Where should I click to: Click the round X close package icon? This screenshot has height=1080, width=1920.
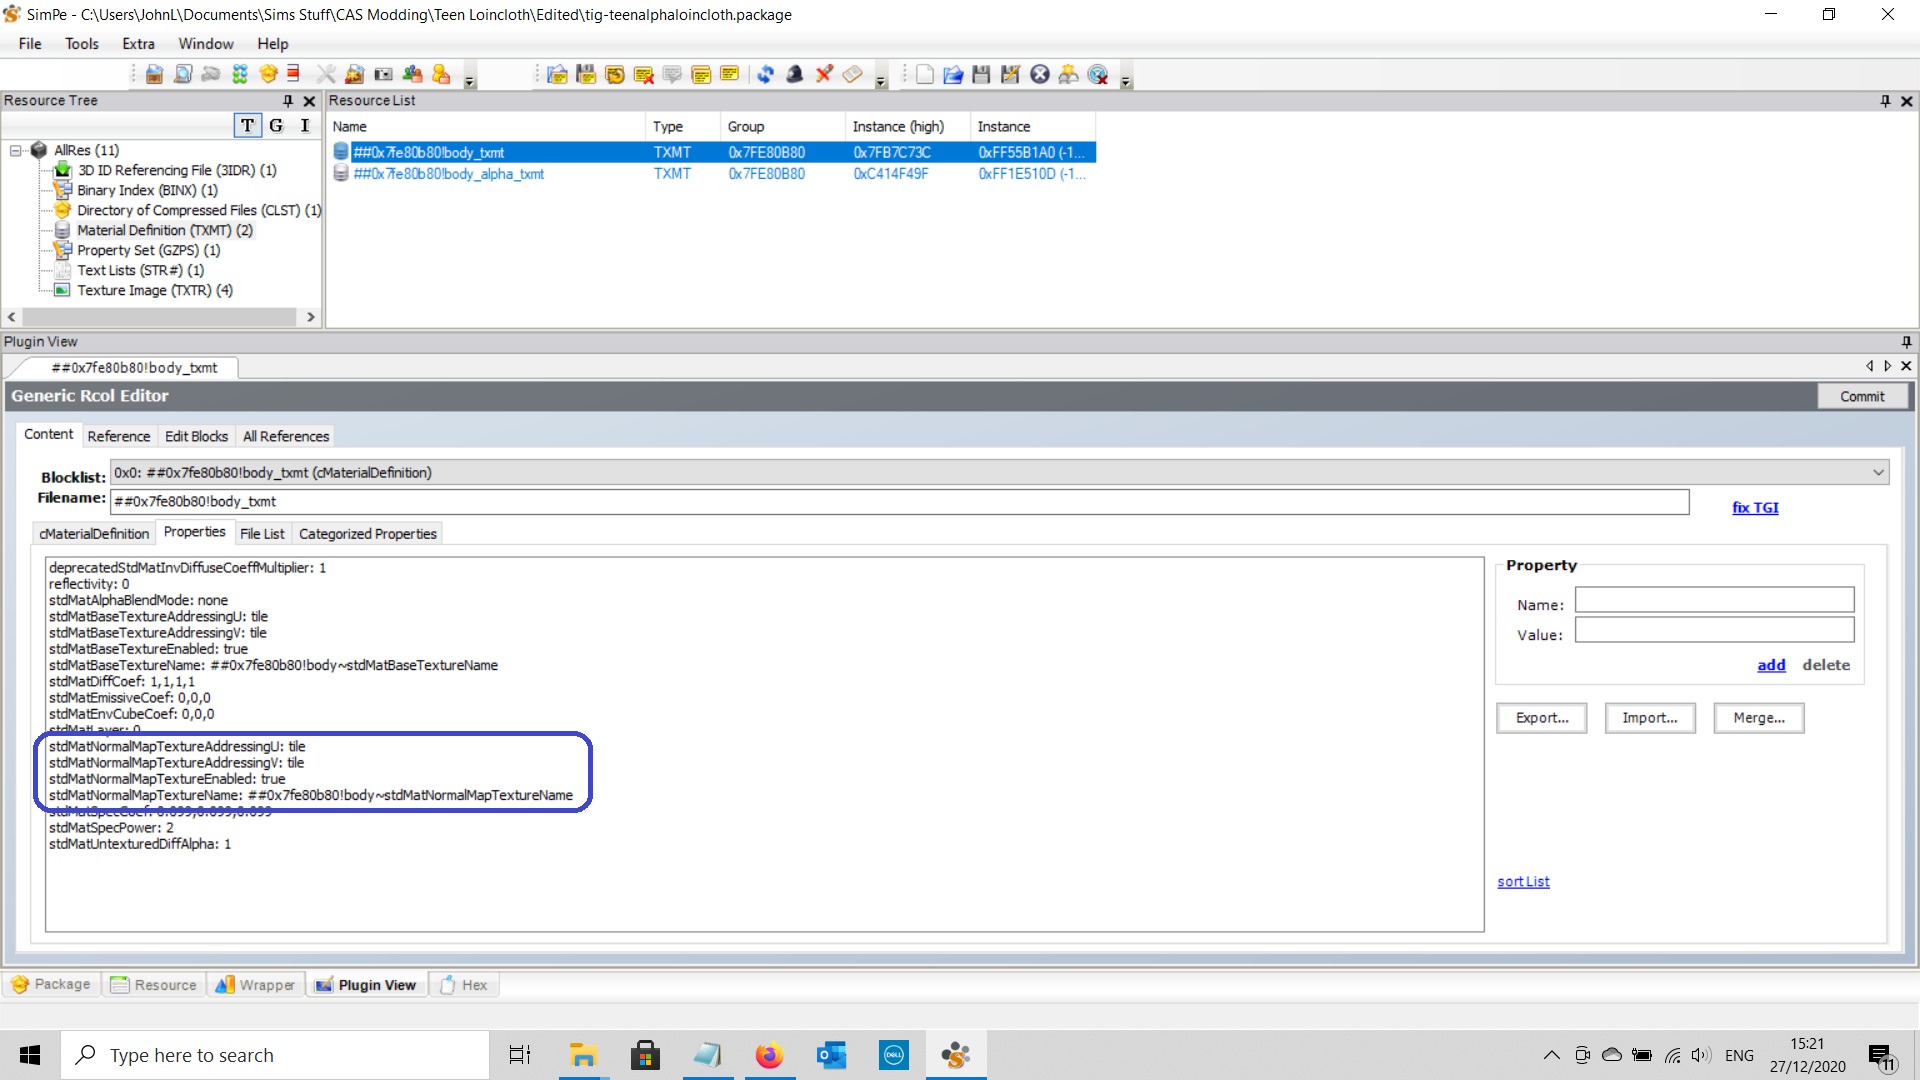coord(1040,74)
